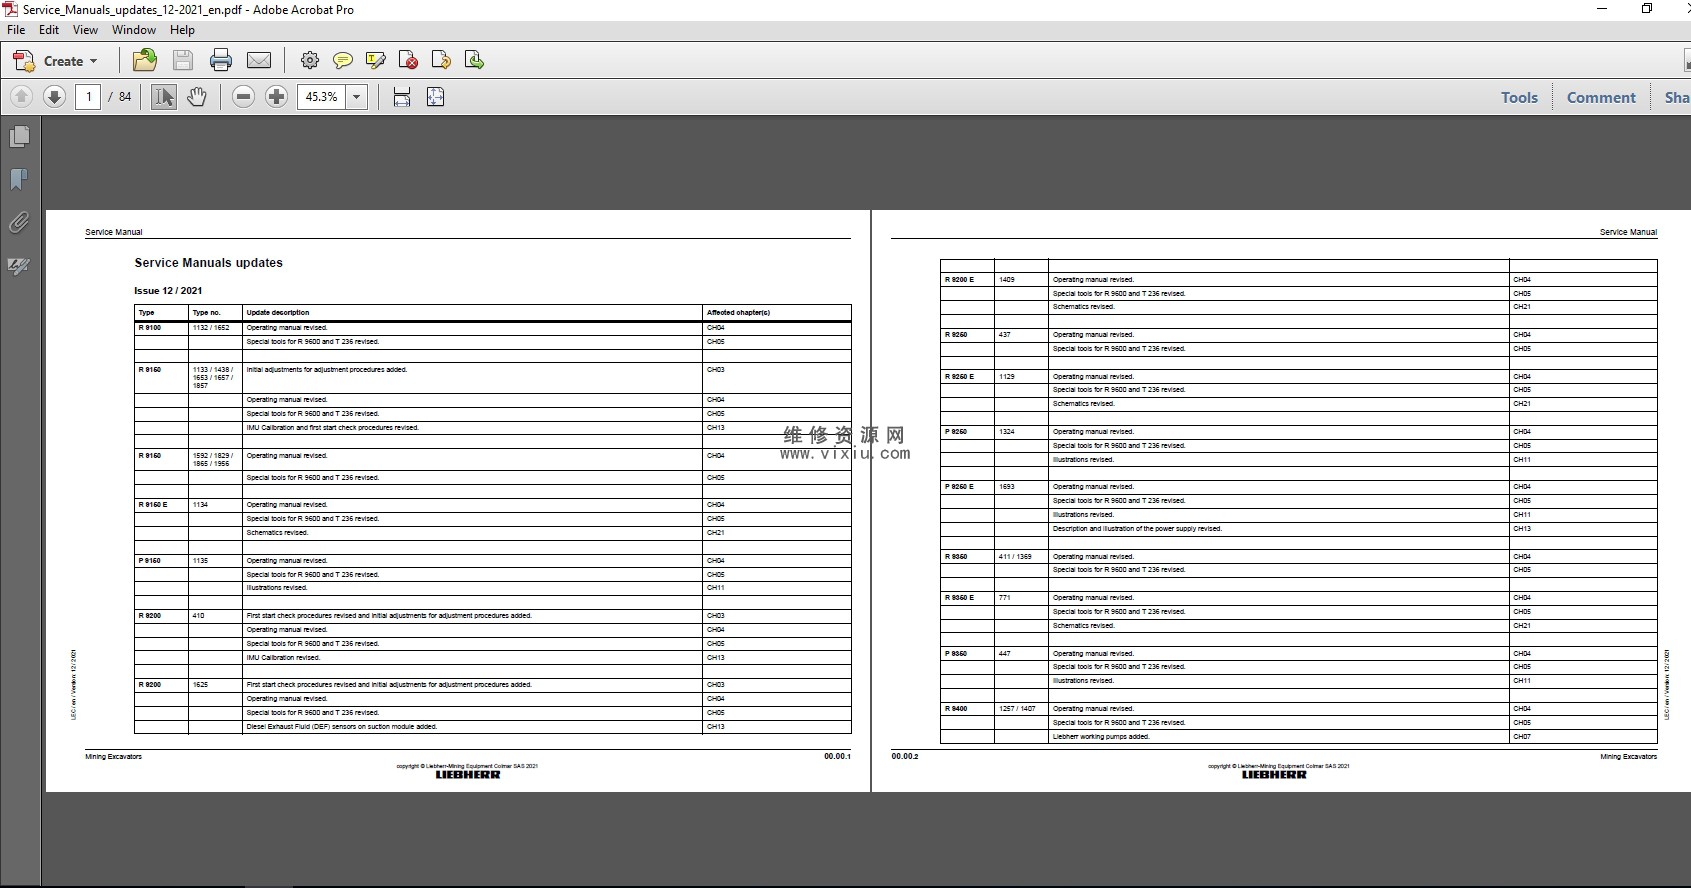Viewport: 1691px width, 888px height.
Task: Open the Page Thumbnails side panel
Action: [x=19, y=137]
